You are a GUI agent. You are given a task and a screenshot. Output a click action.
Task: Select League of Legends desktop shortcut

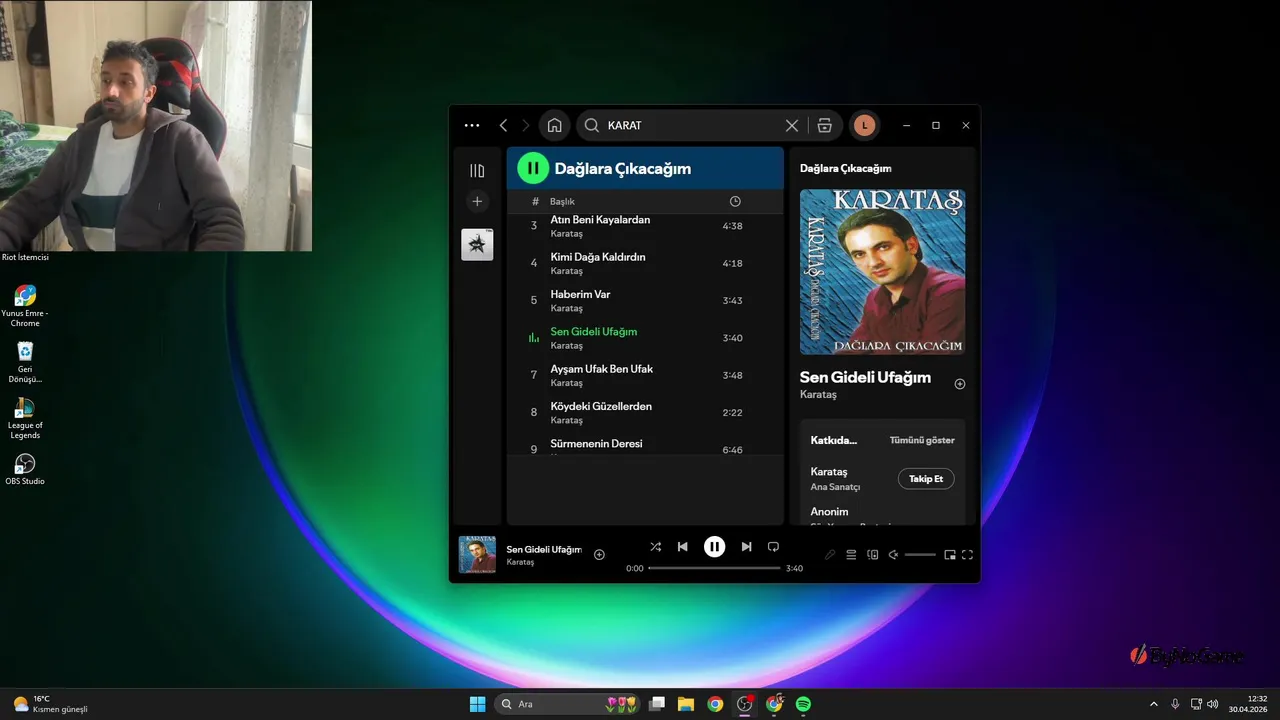click(25, 418)
